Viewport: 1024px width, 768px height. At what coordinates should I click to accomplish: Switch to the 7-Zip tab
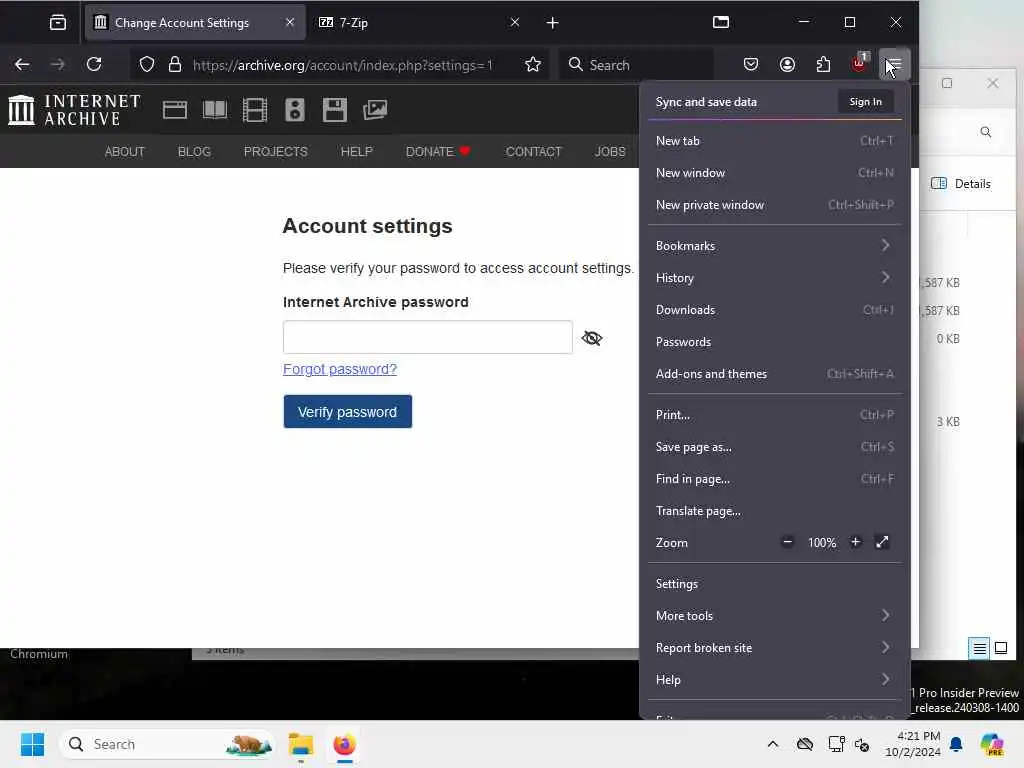pyautogui.click(x=418, y=23)
